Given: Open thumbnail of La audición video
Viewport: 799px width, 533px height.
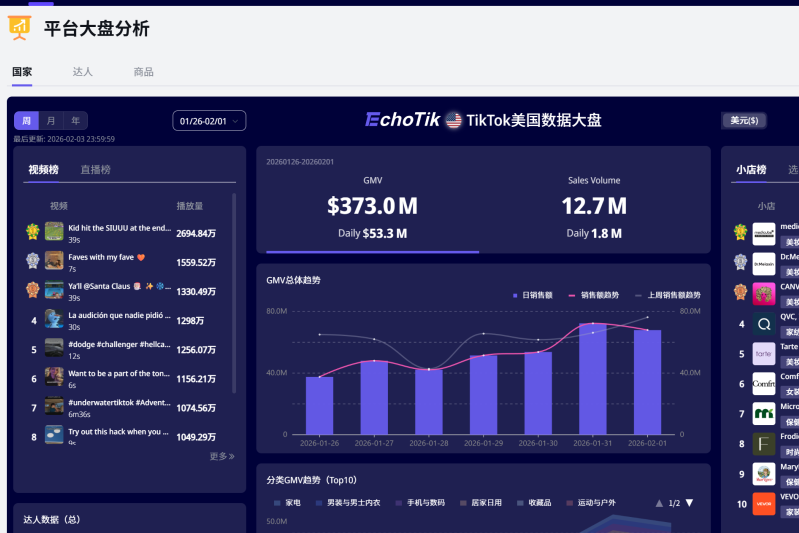Looking at the screenshot, I should [54, 318].
